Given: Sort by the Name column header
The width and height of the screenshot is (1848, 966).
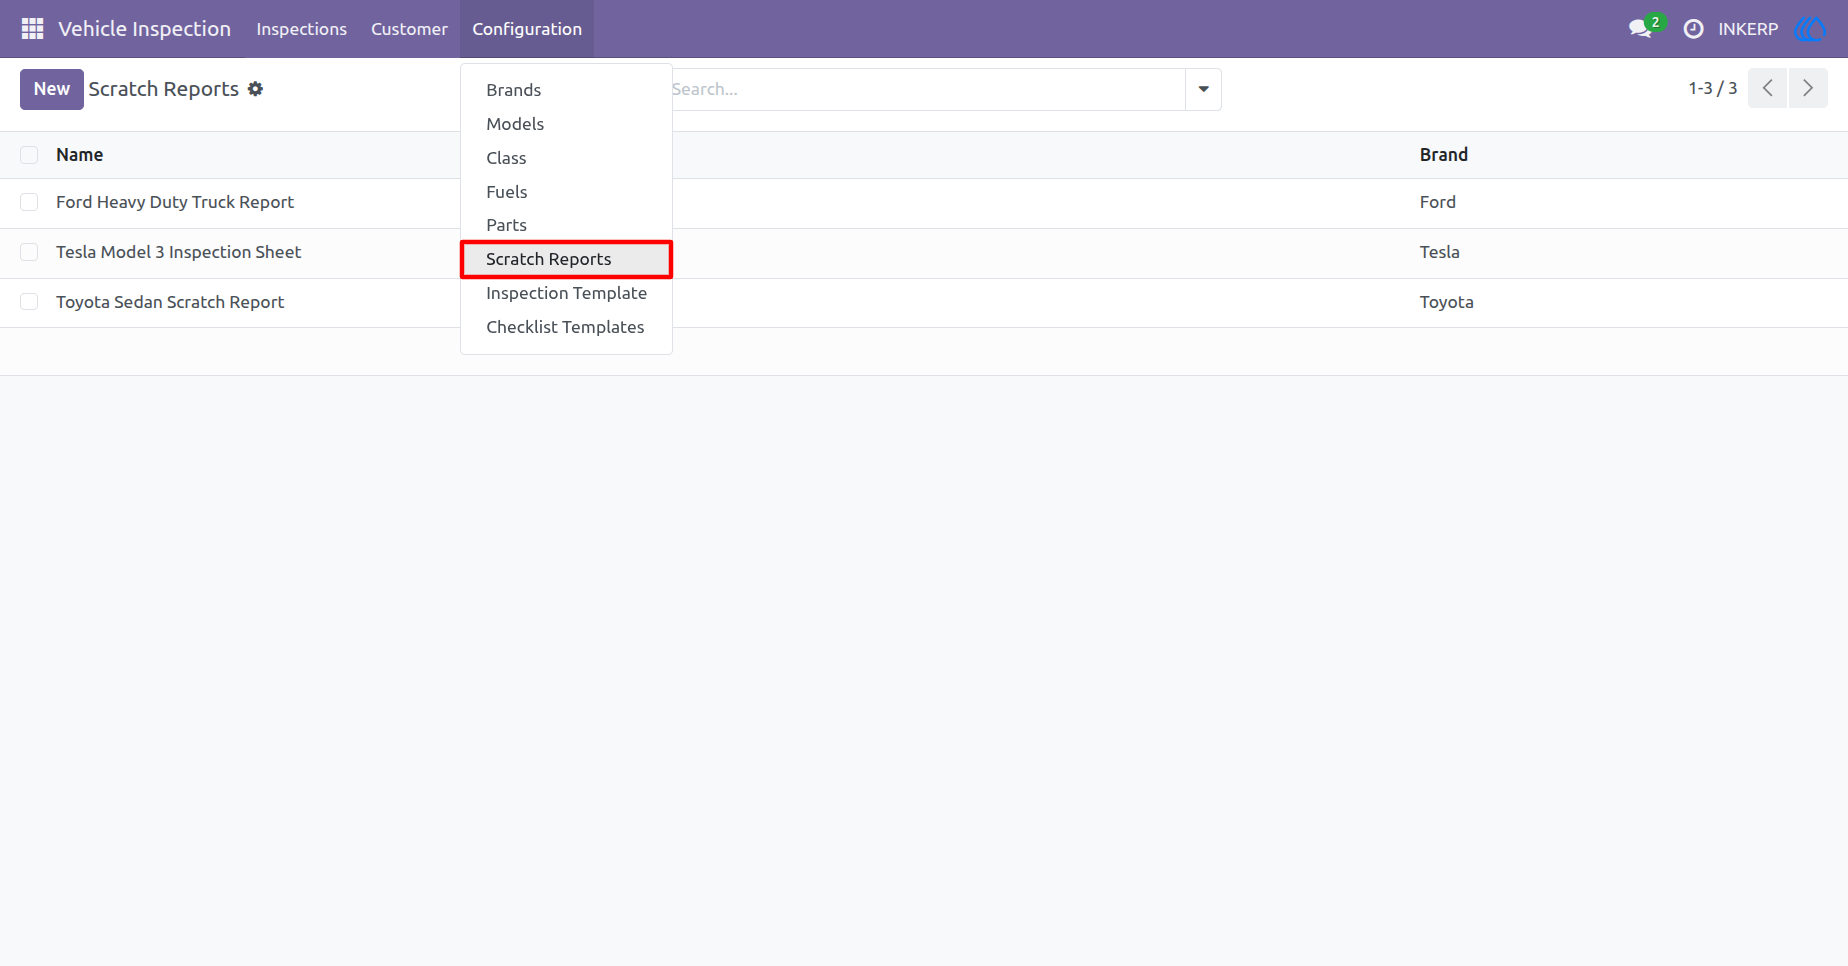Looking at the screenshot, I should (x=79, y=155).
